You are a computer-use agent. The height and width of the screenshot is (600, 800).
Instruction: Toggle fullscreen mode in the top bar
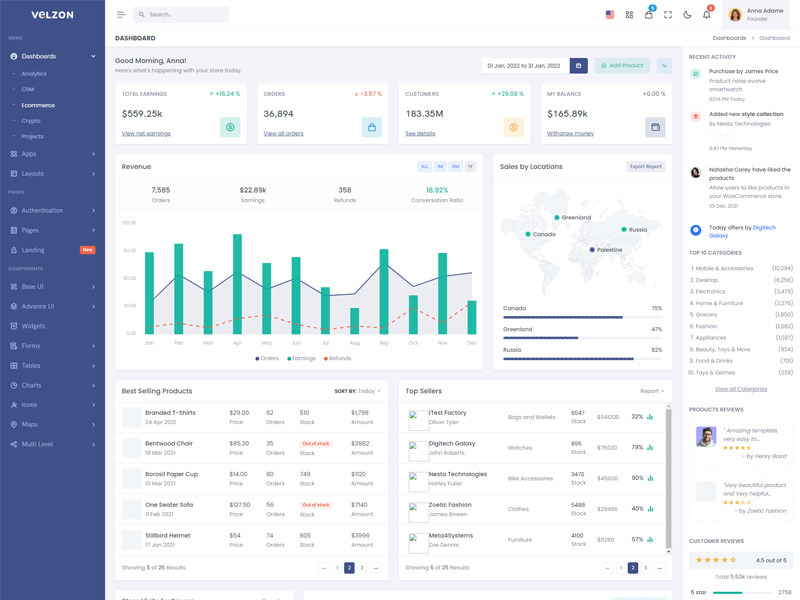coord(668,15)
